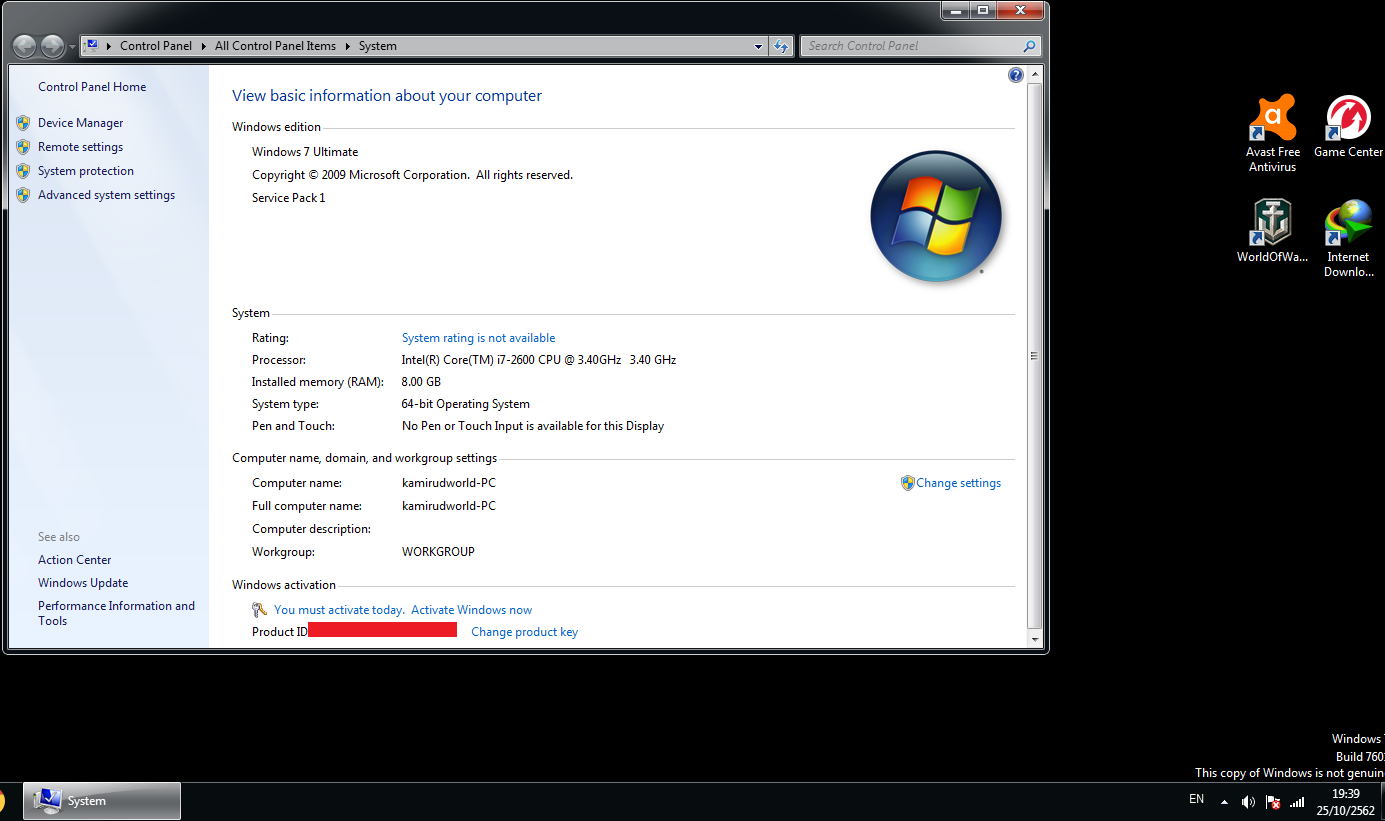Click the 'No Pen or Touch Input' text
Image resolution: width=1385 pixels, height=821 pixels.
pos(533,426)
